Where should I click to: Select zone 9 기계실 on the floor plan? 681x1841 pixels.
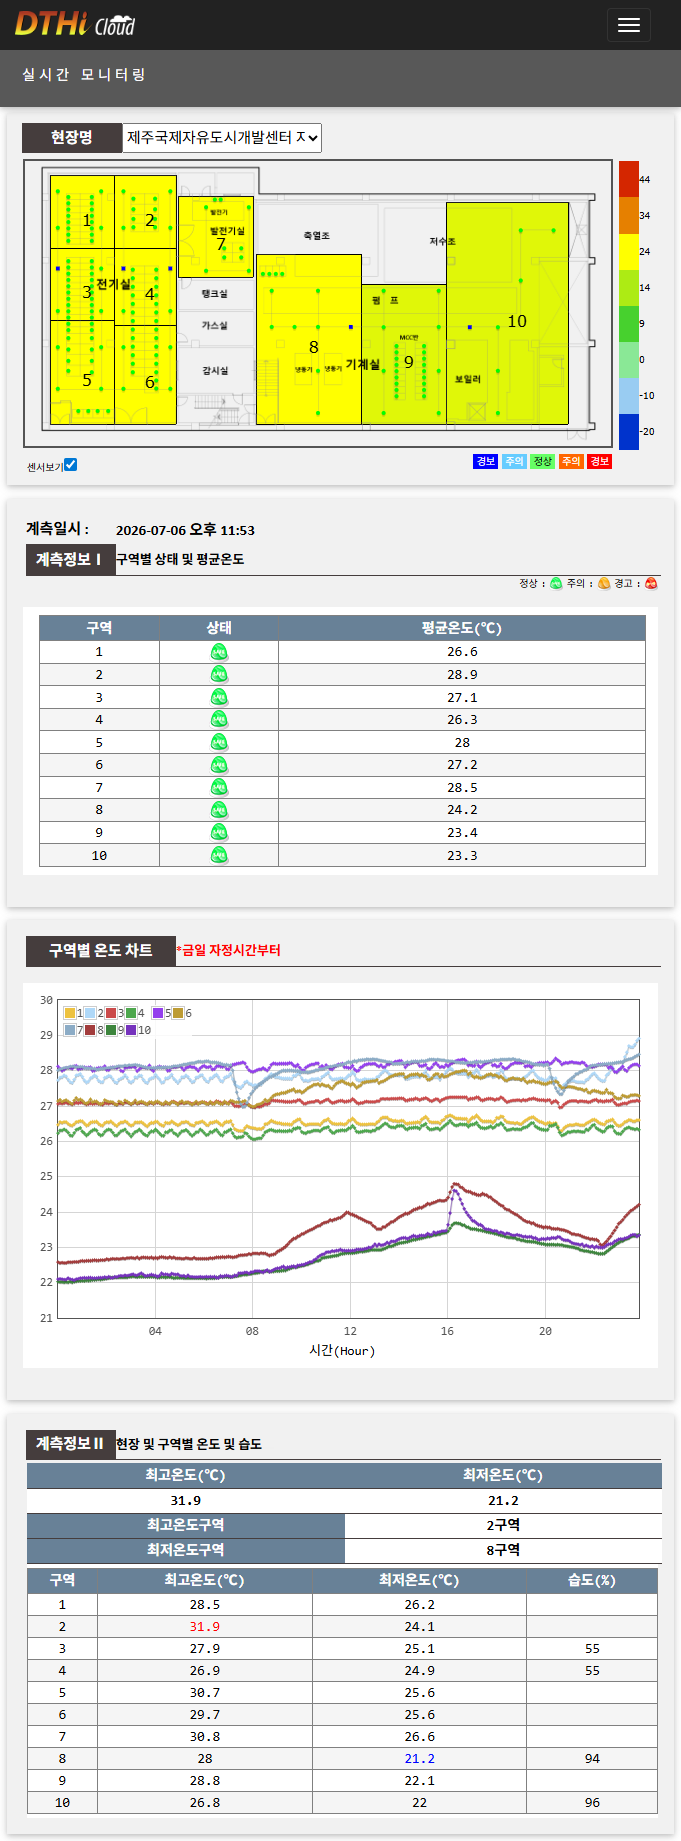(403, 354)
